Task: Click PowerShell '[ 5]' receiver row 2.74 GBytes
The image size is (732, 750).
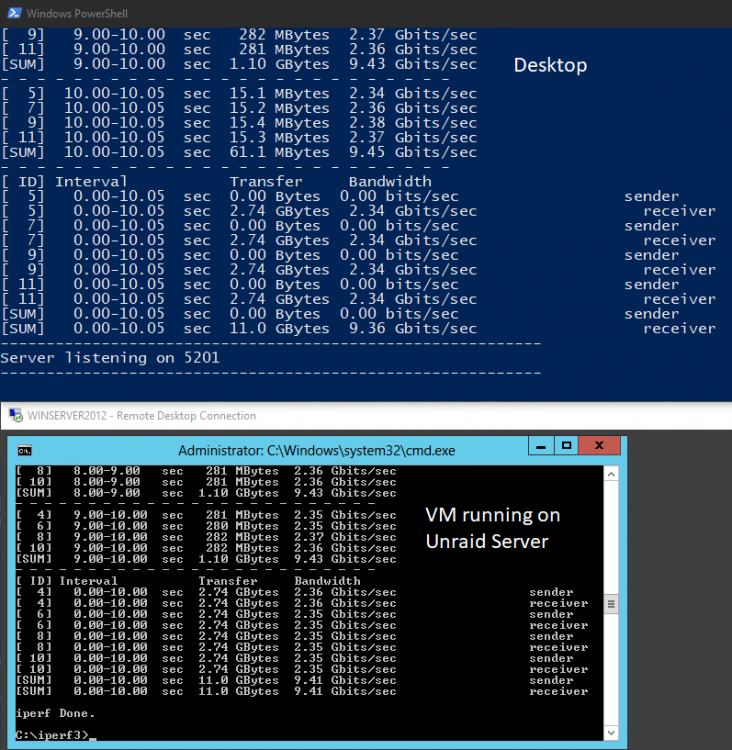Action: tap(359, 211)
